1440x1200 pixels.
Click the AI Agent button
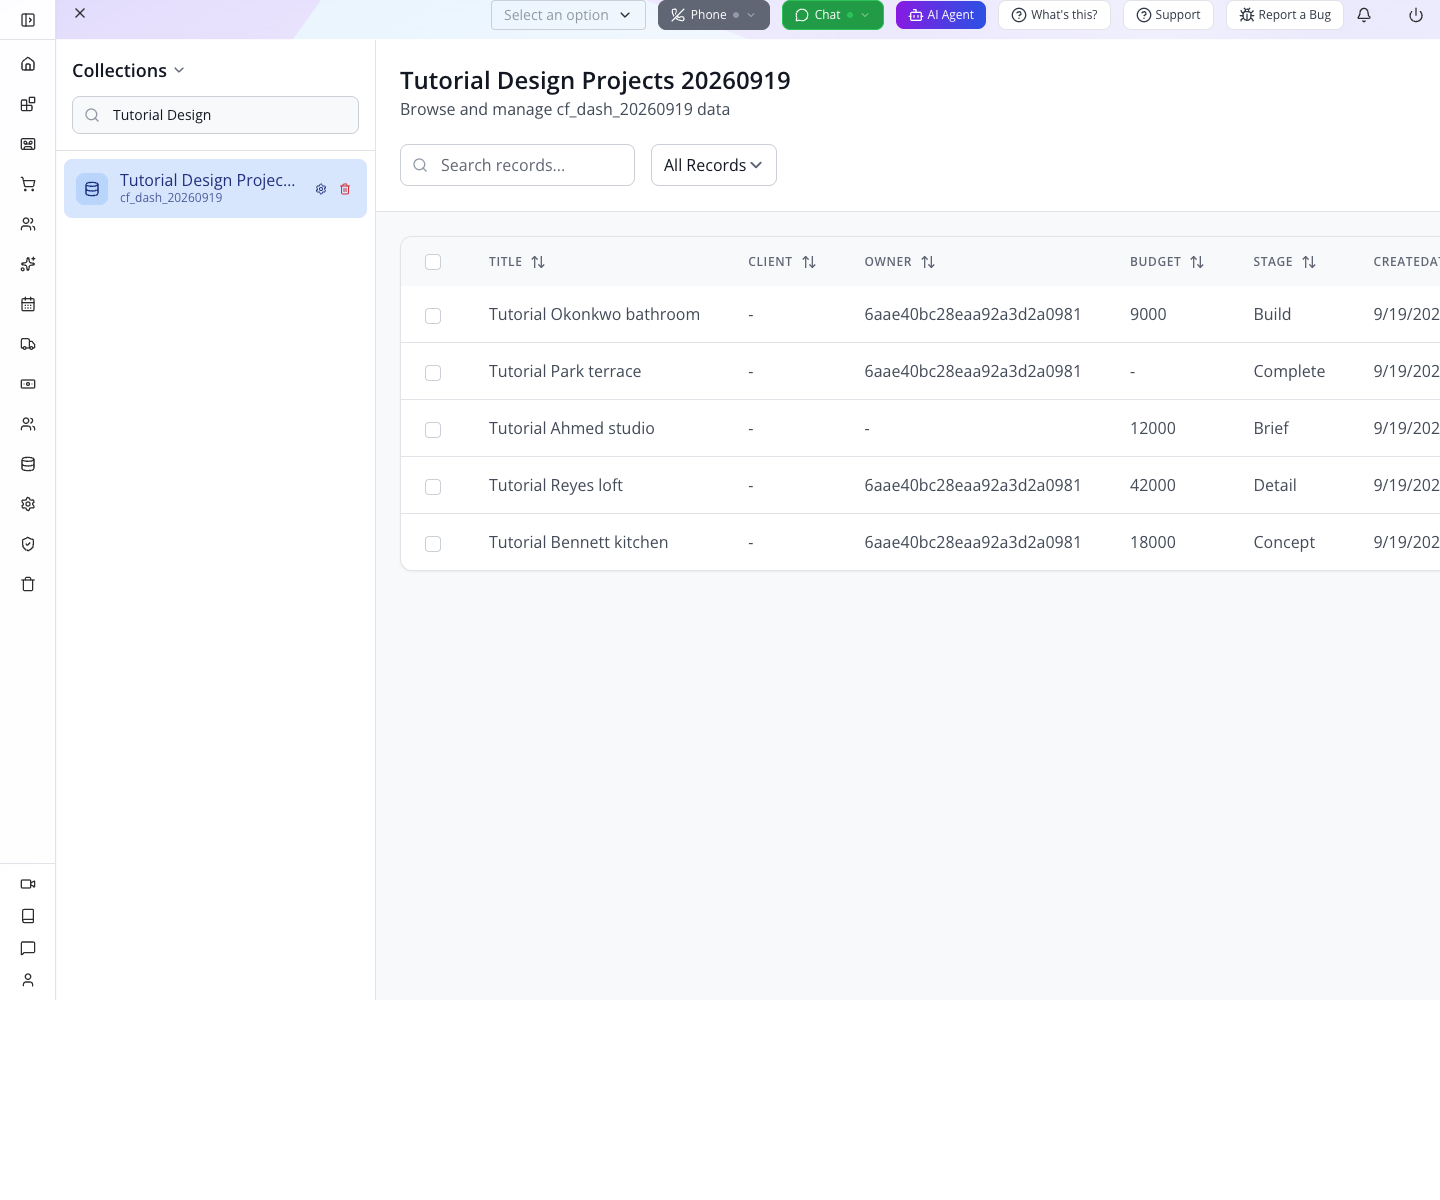(x=941, y=15)
